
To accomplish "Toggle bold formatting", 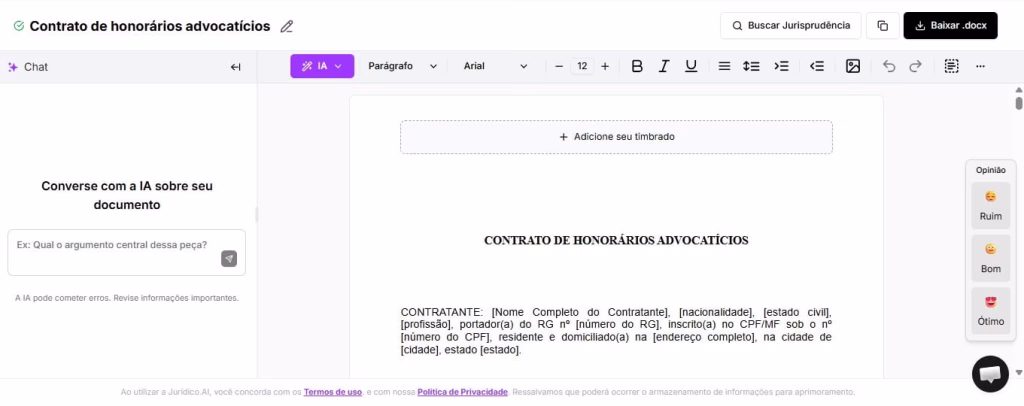I will tap(637, 66).
